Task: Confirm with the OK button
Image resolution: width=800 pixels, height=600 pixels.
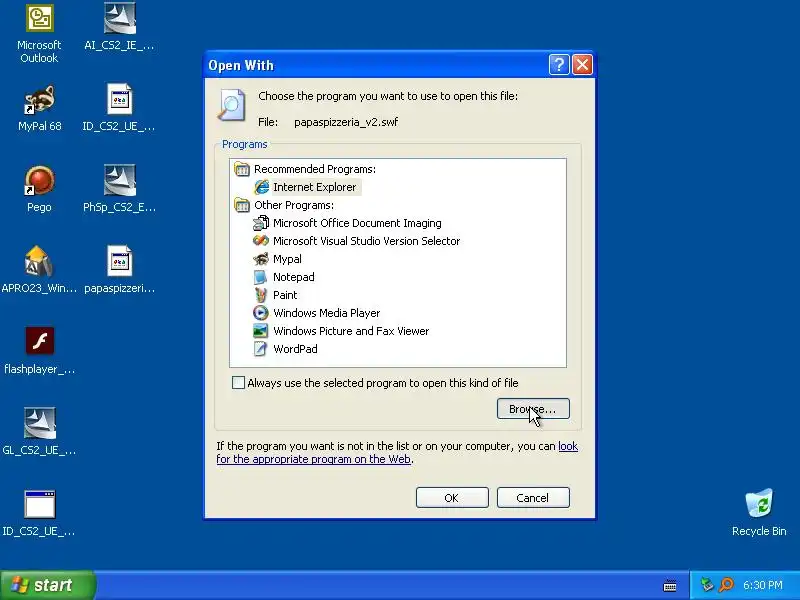Action: [452, 497]
